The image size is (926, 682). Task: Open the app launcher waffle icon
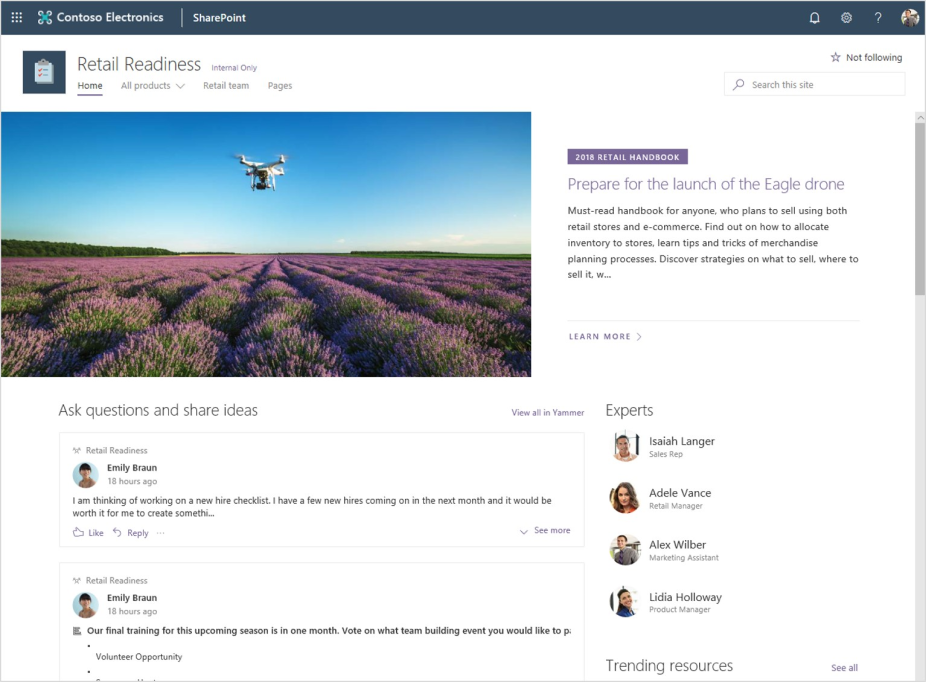pos(17,18)
